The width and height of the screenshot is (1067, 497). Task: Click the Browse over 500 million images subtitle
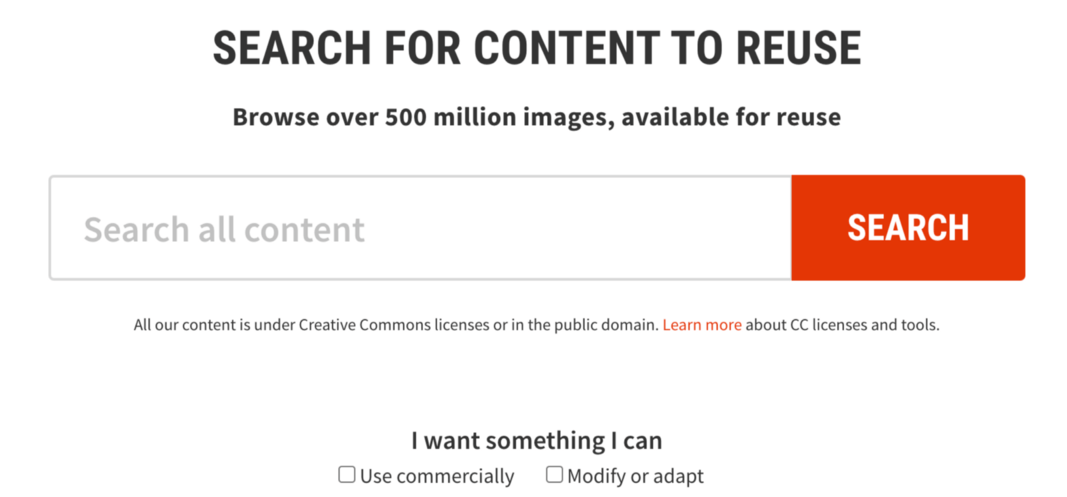point(537,117)
